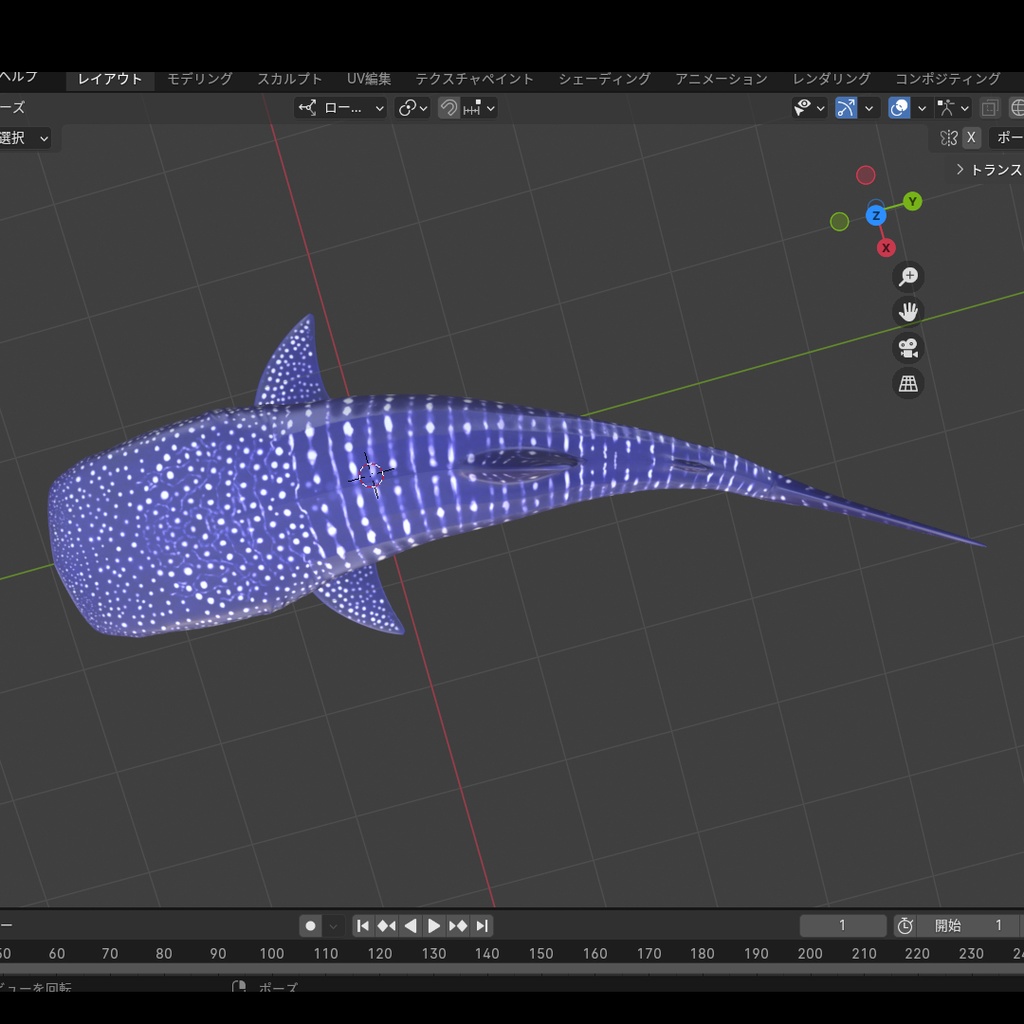Jump to the last frame with end button

pyautogui.click(x=481, y=925)
